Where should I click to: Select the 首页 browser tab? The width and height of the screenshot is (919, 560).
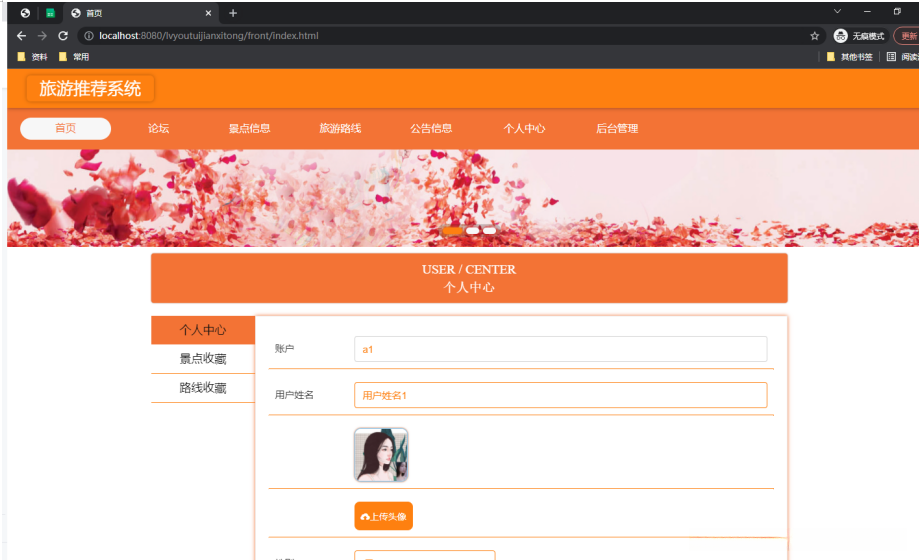click(x=141, y=13)
